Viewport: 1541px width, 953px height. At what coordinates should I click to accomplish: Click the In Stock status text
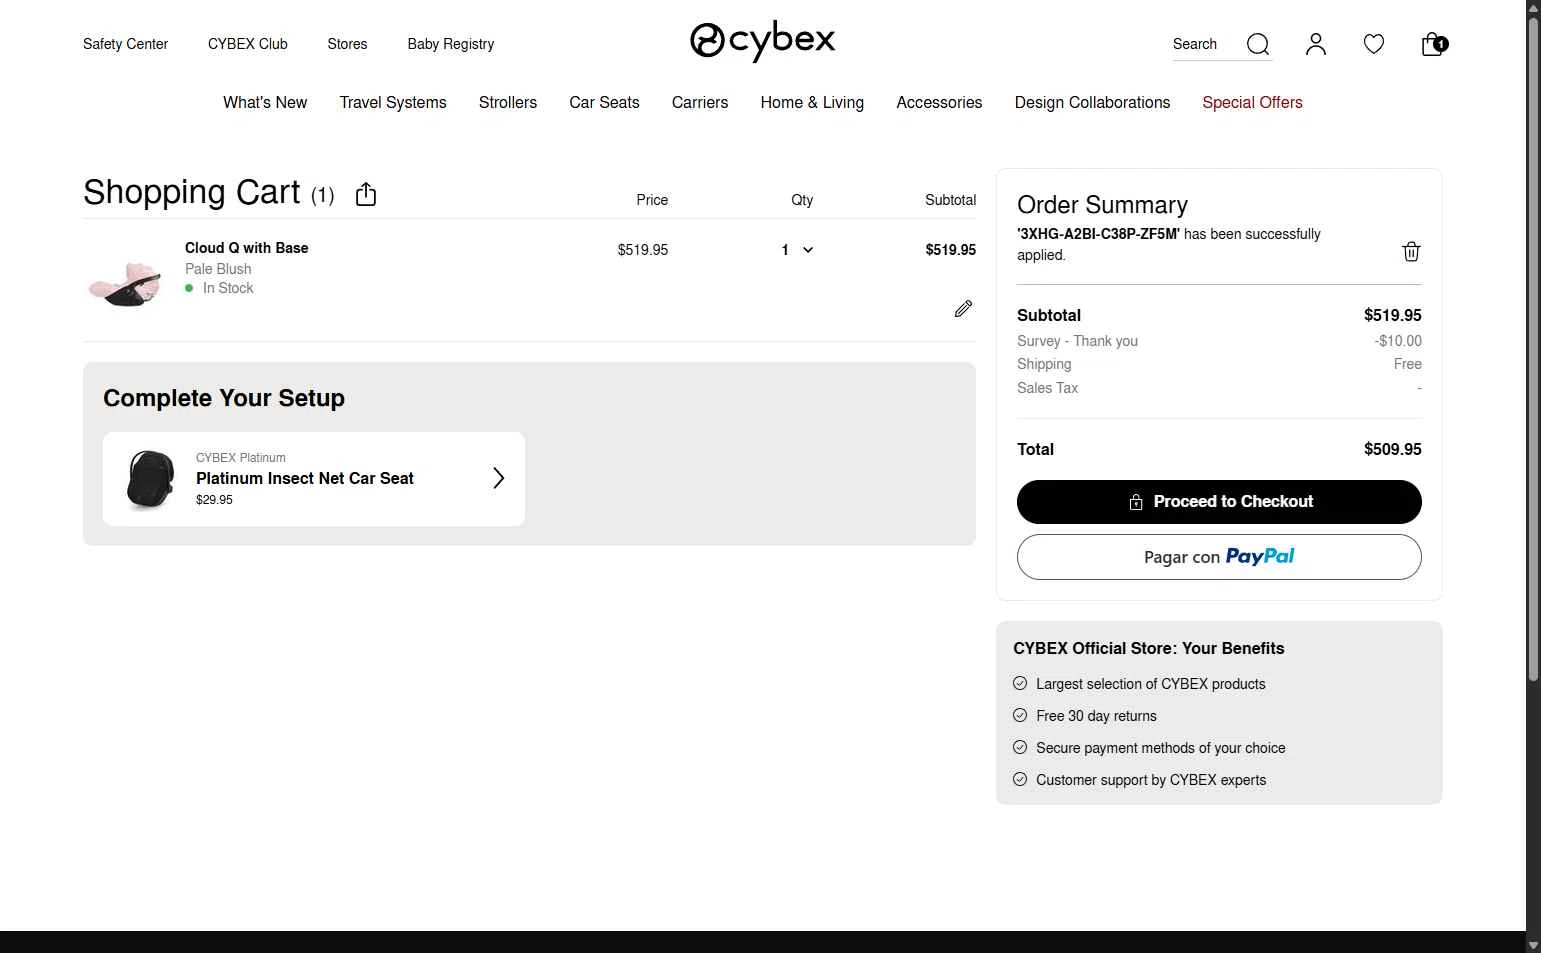(228, 288)
